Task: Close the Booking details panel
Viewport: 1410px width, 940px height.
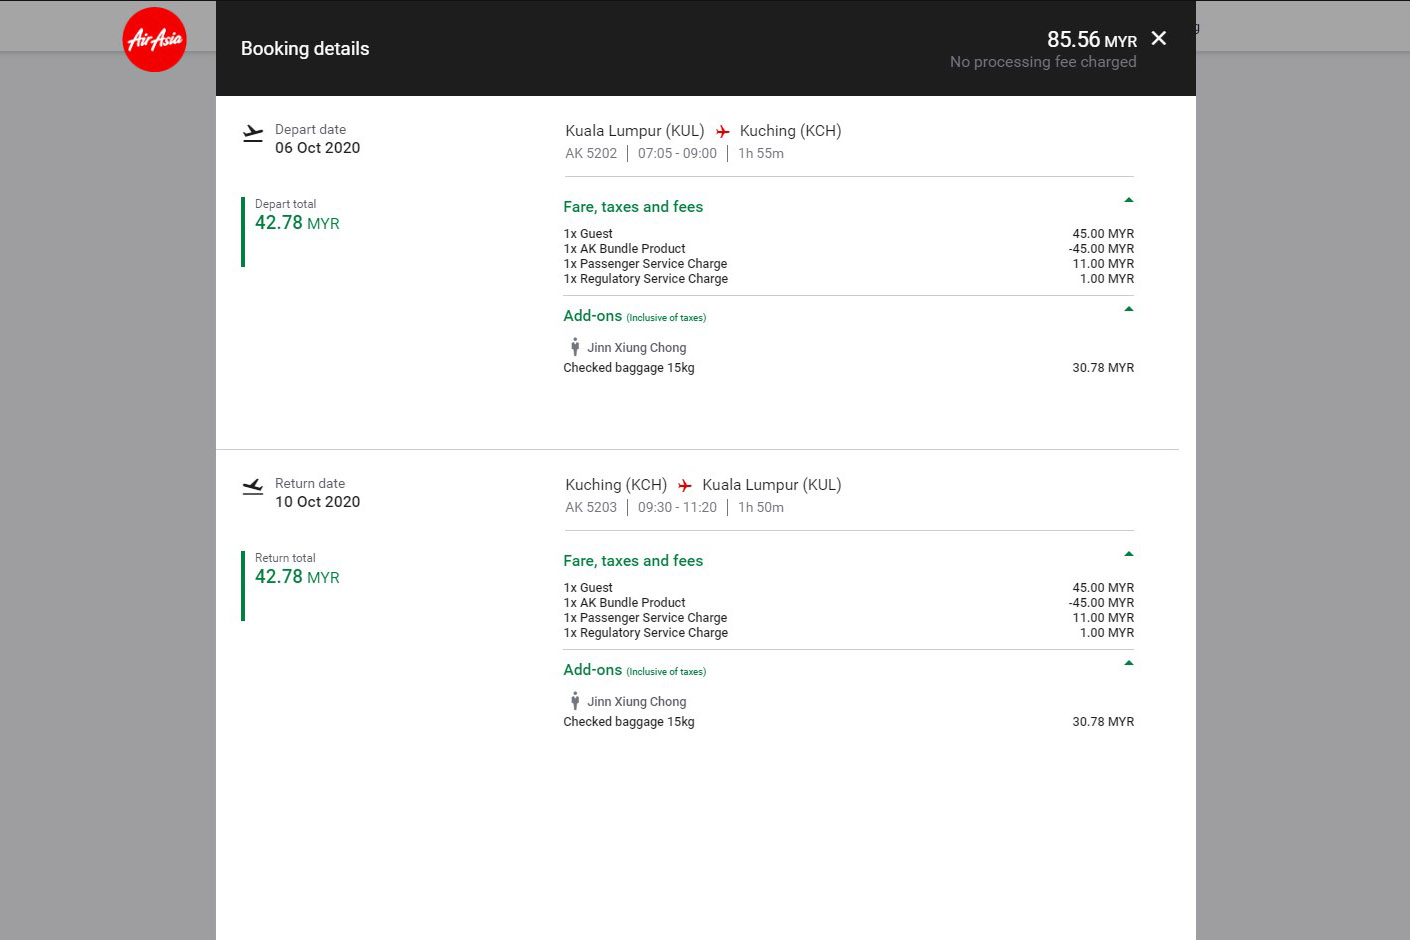Action: pyautogui.click(x=1159, y=38)
